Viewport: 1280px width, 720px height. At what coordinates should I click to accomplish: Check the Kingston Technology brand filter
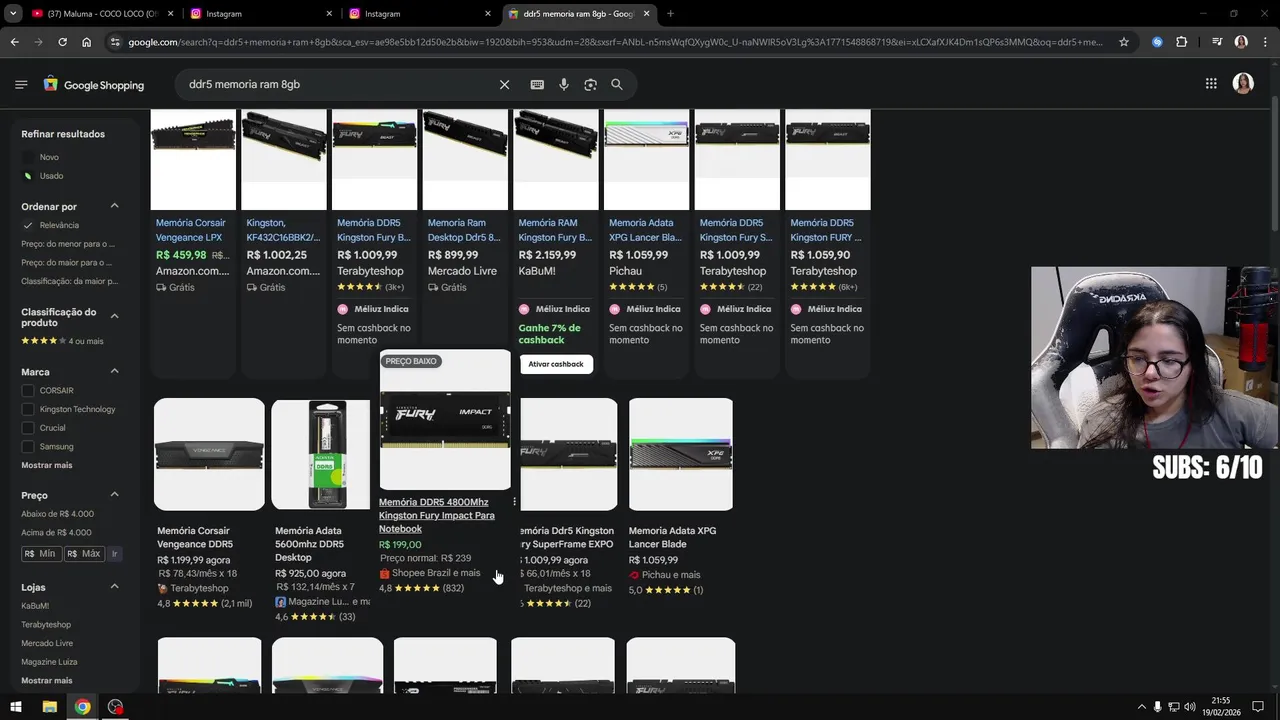(28, 409)
